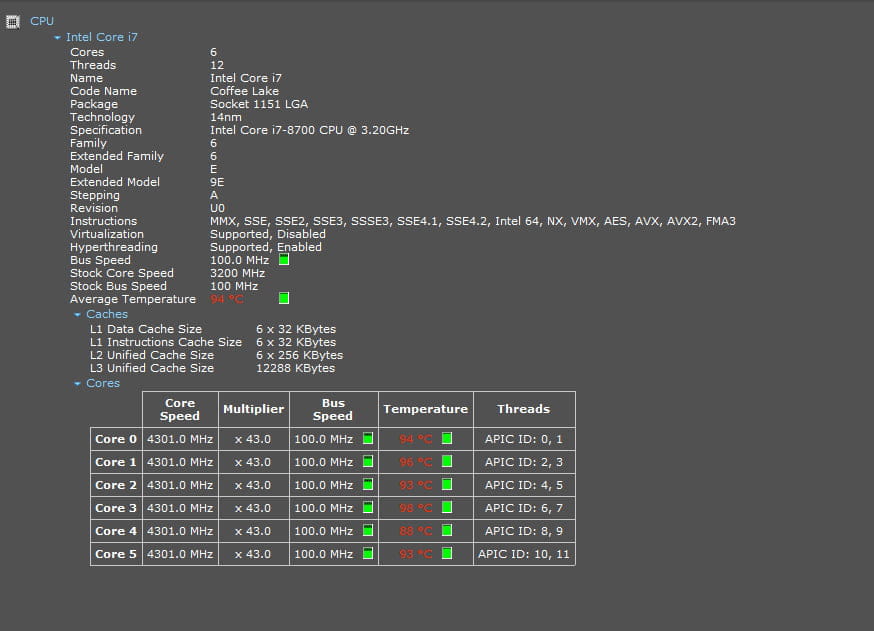
Task: Click the Stepping property label
Action: (95, 195)
